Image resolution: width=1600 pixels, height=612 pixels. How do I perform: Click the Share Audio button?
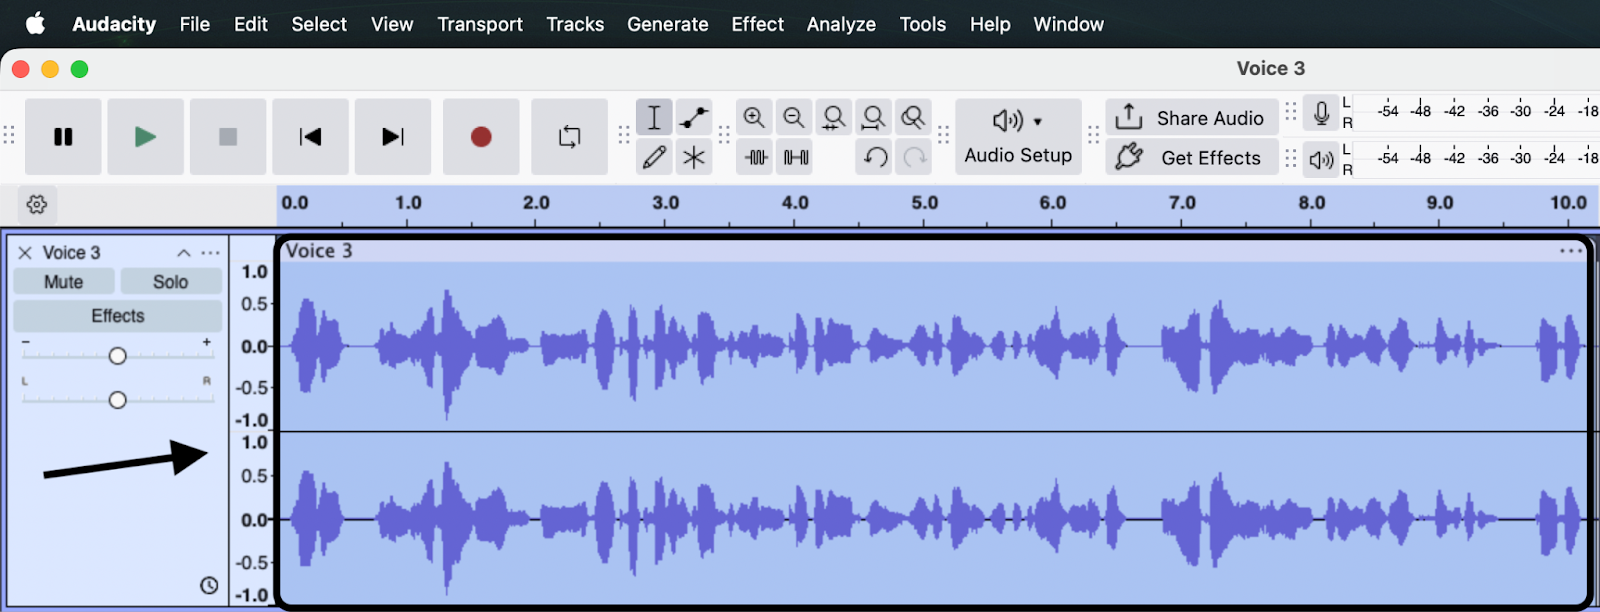(1191, 118)
